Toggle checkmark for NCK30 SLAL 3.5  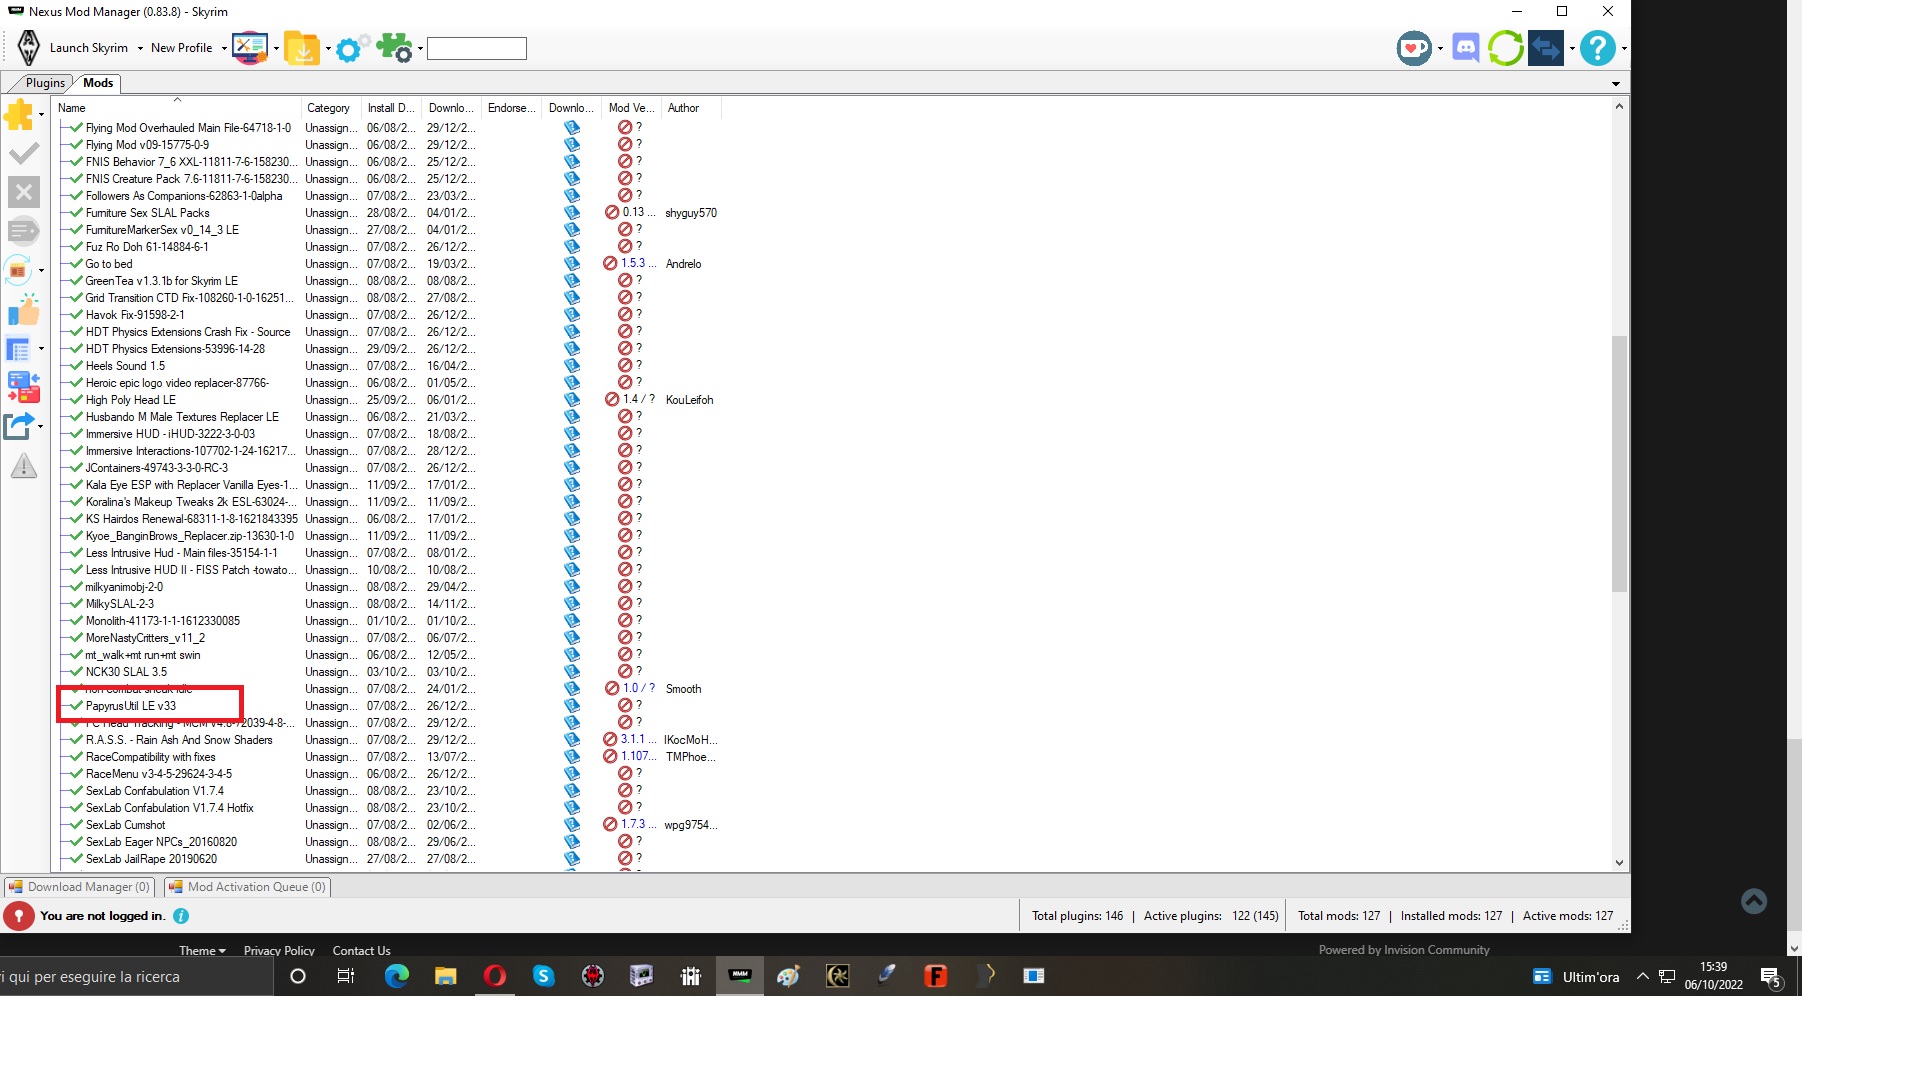76,672
